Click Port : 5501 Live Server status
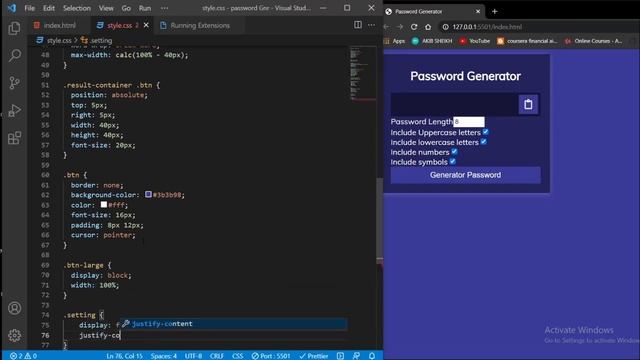The width and height of the screenshot is (640, 360). pos(271,356)
